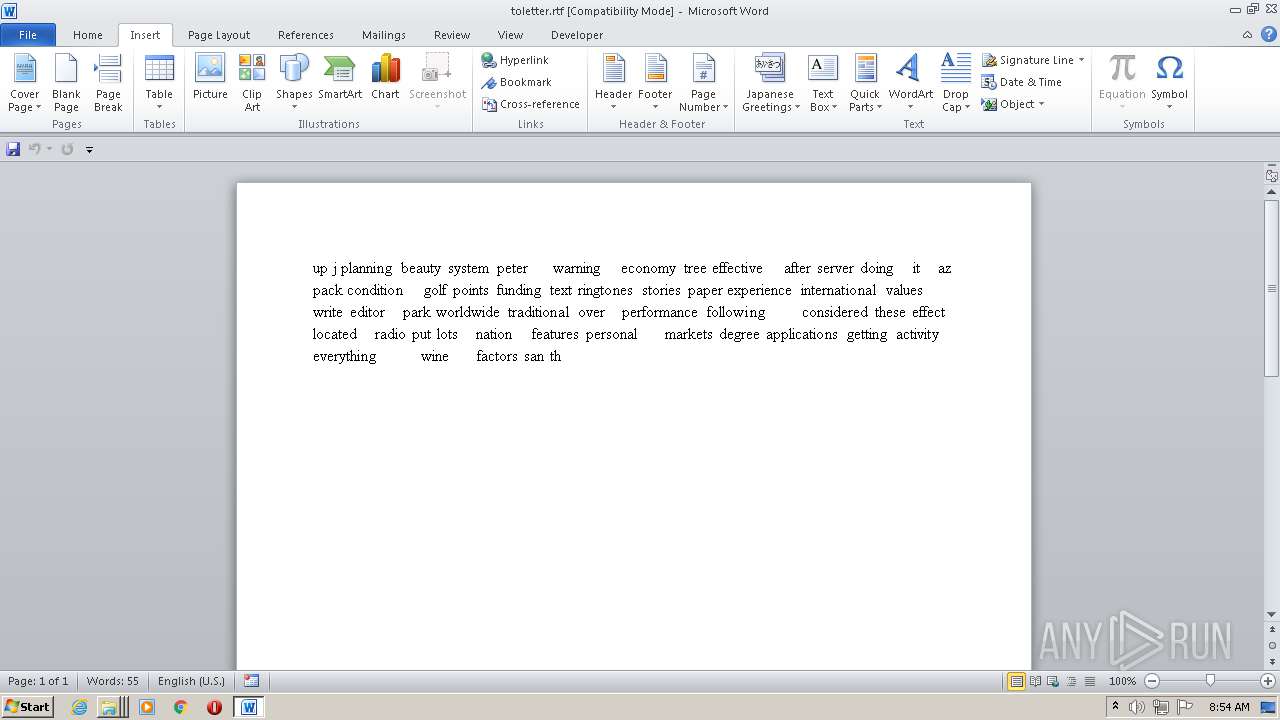The image size is (1280, 720).
Task: Click the Undo button
Action: 35,149
